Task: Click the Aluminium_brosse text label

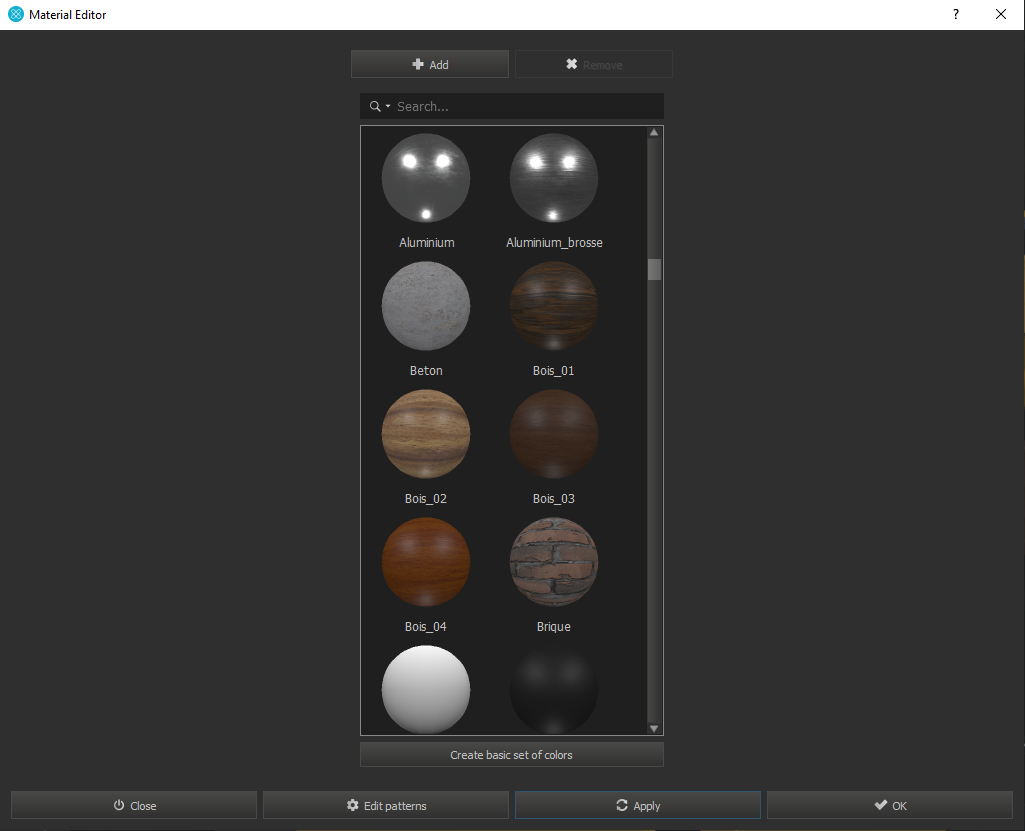Action: pyautogui.click(x=554, y=243)
